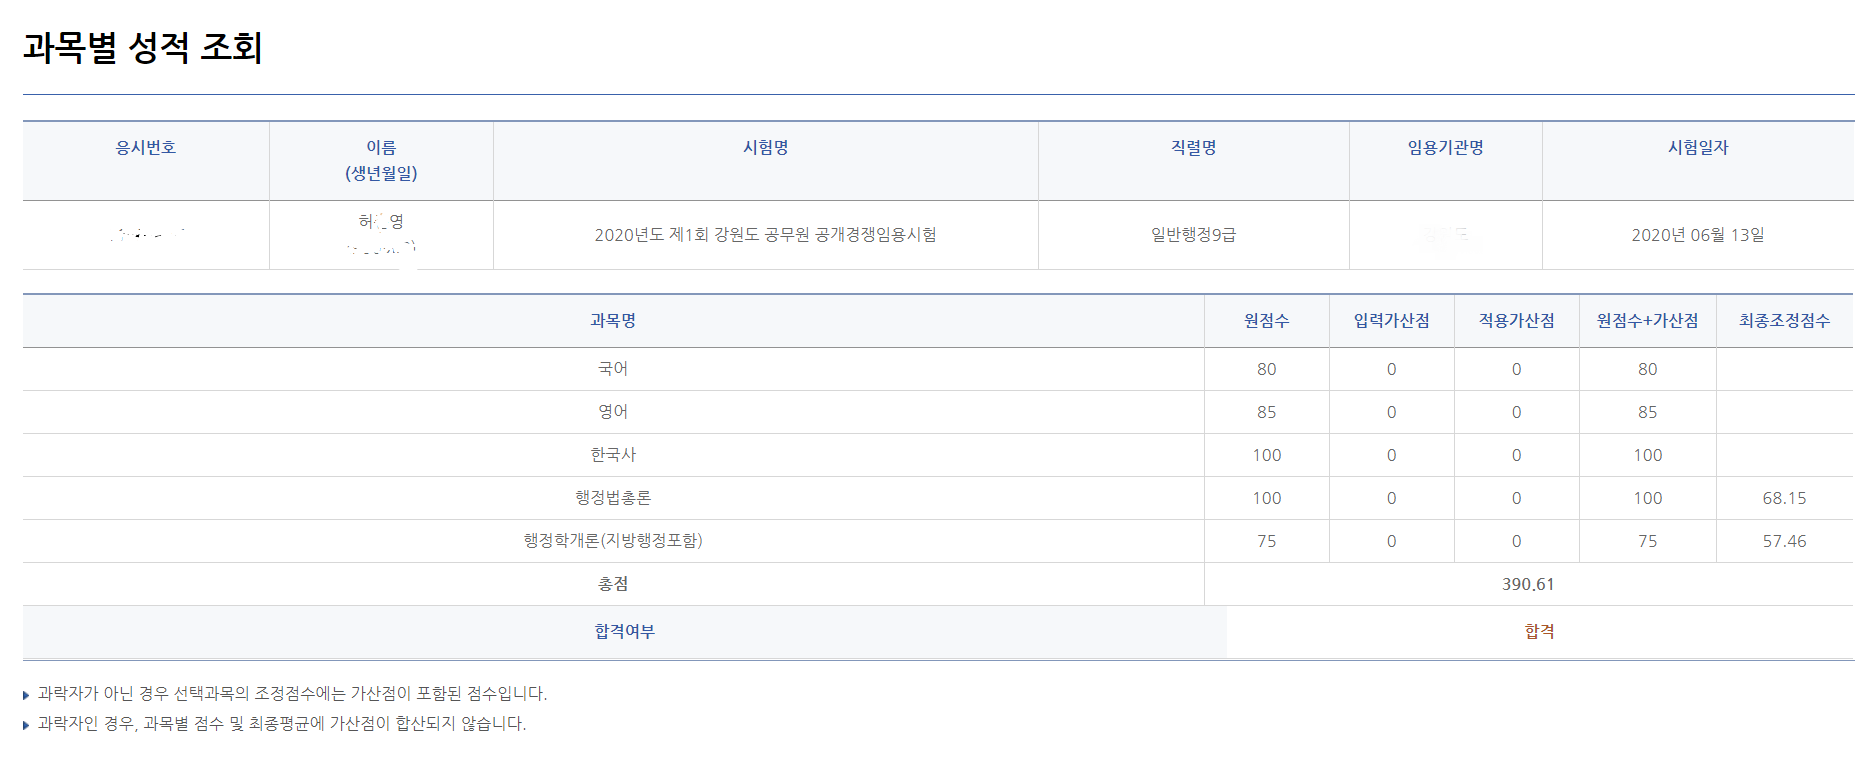Click the triangle bullet before the second note
The image size is (1875, 761).
[x=26, y=725]
